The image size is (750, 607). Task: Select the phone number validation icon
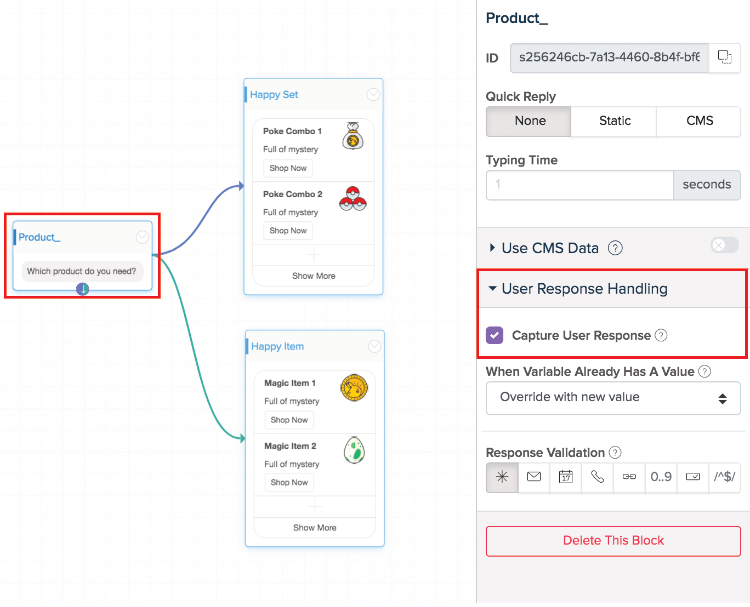tap(597, 477)
